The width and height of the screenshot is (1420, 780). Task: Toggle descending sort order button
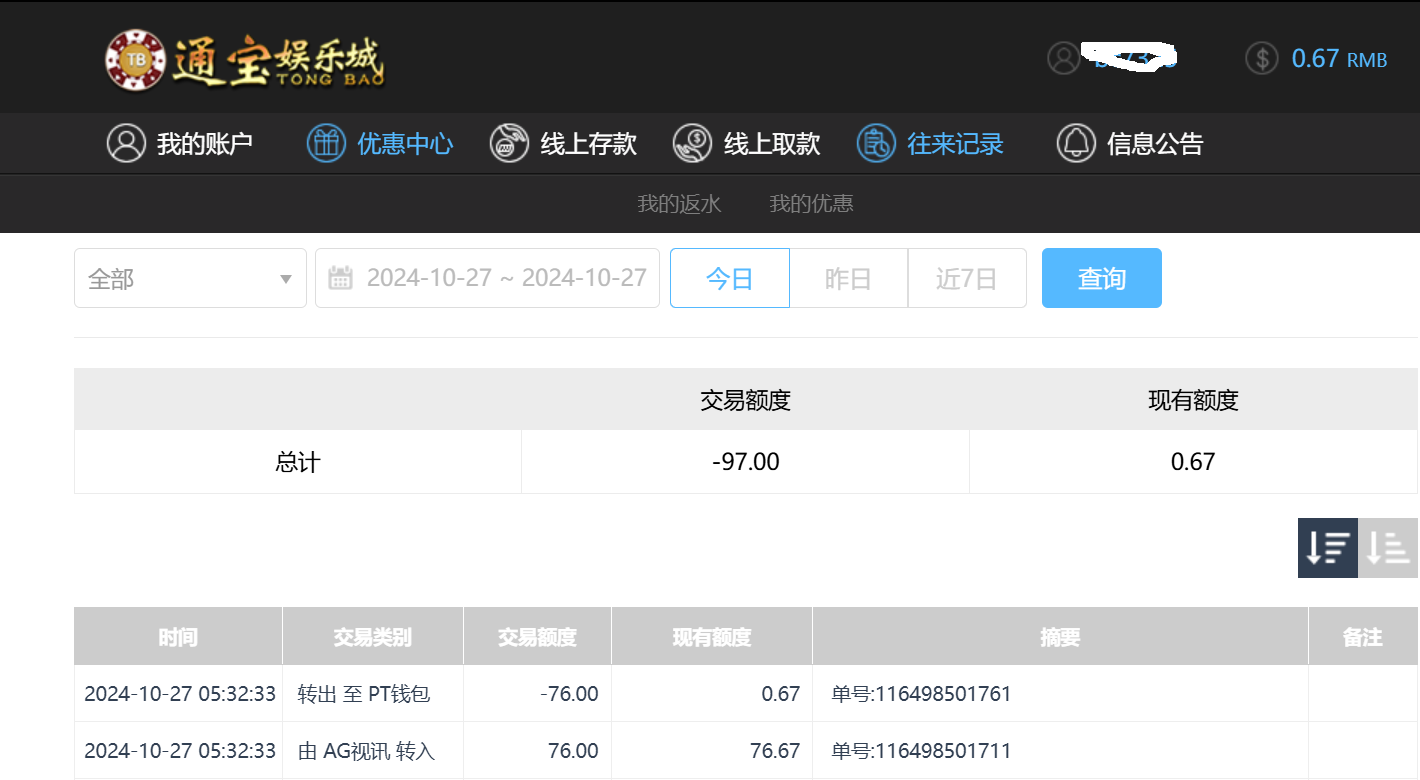pos(1327,547)
